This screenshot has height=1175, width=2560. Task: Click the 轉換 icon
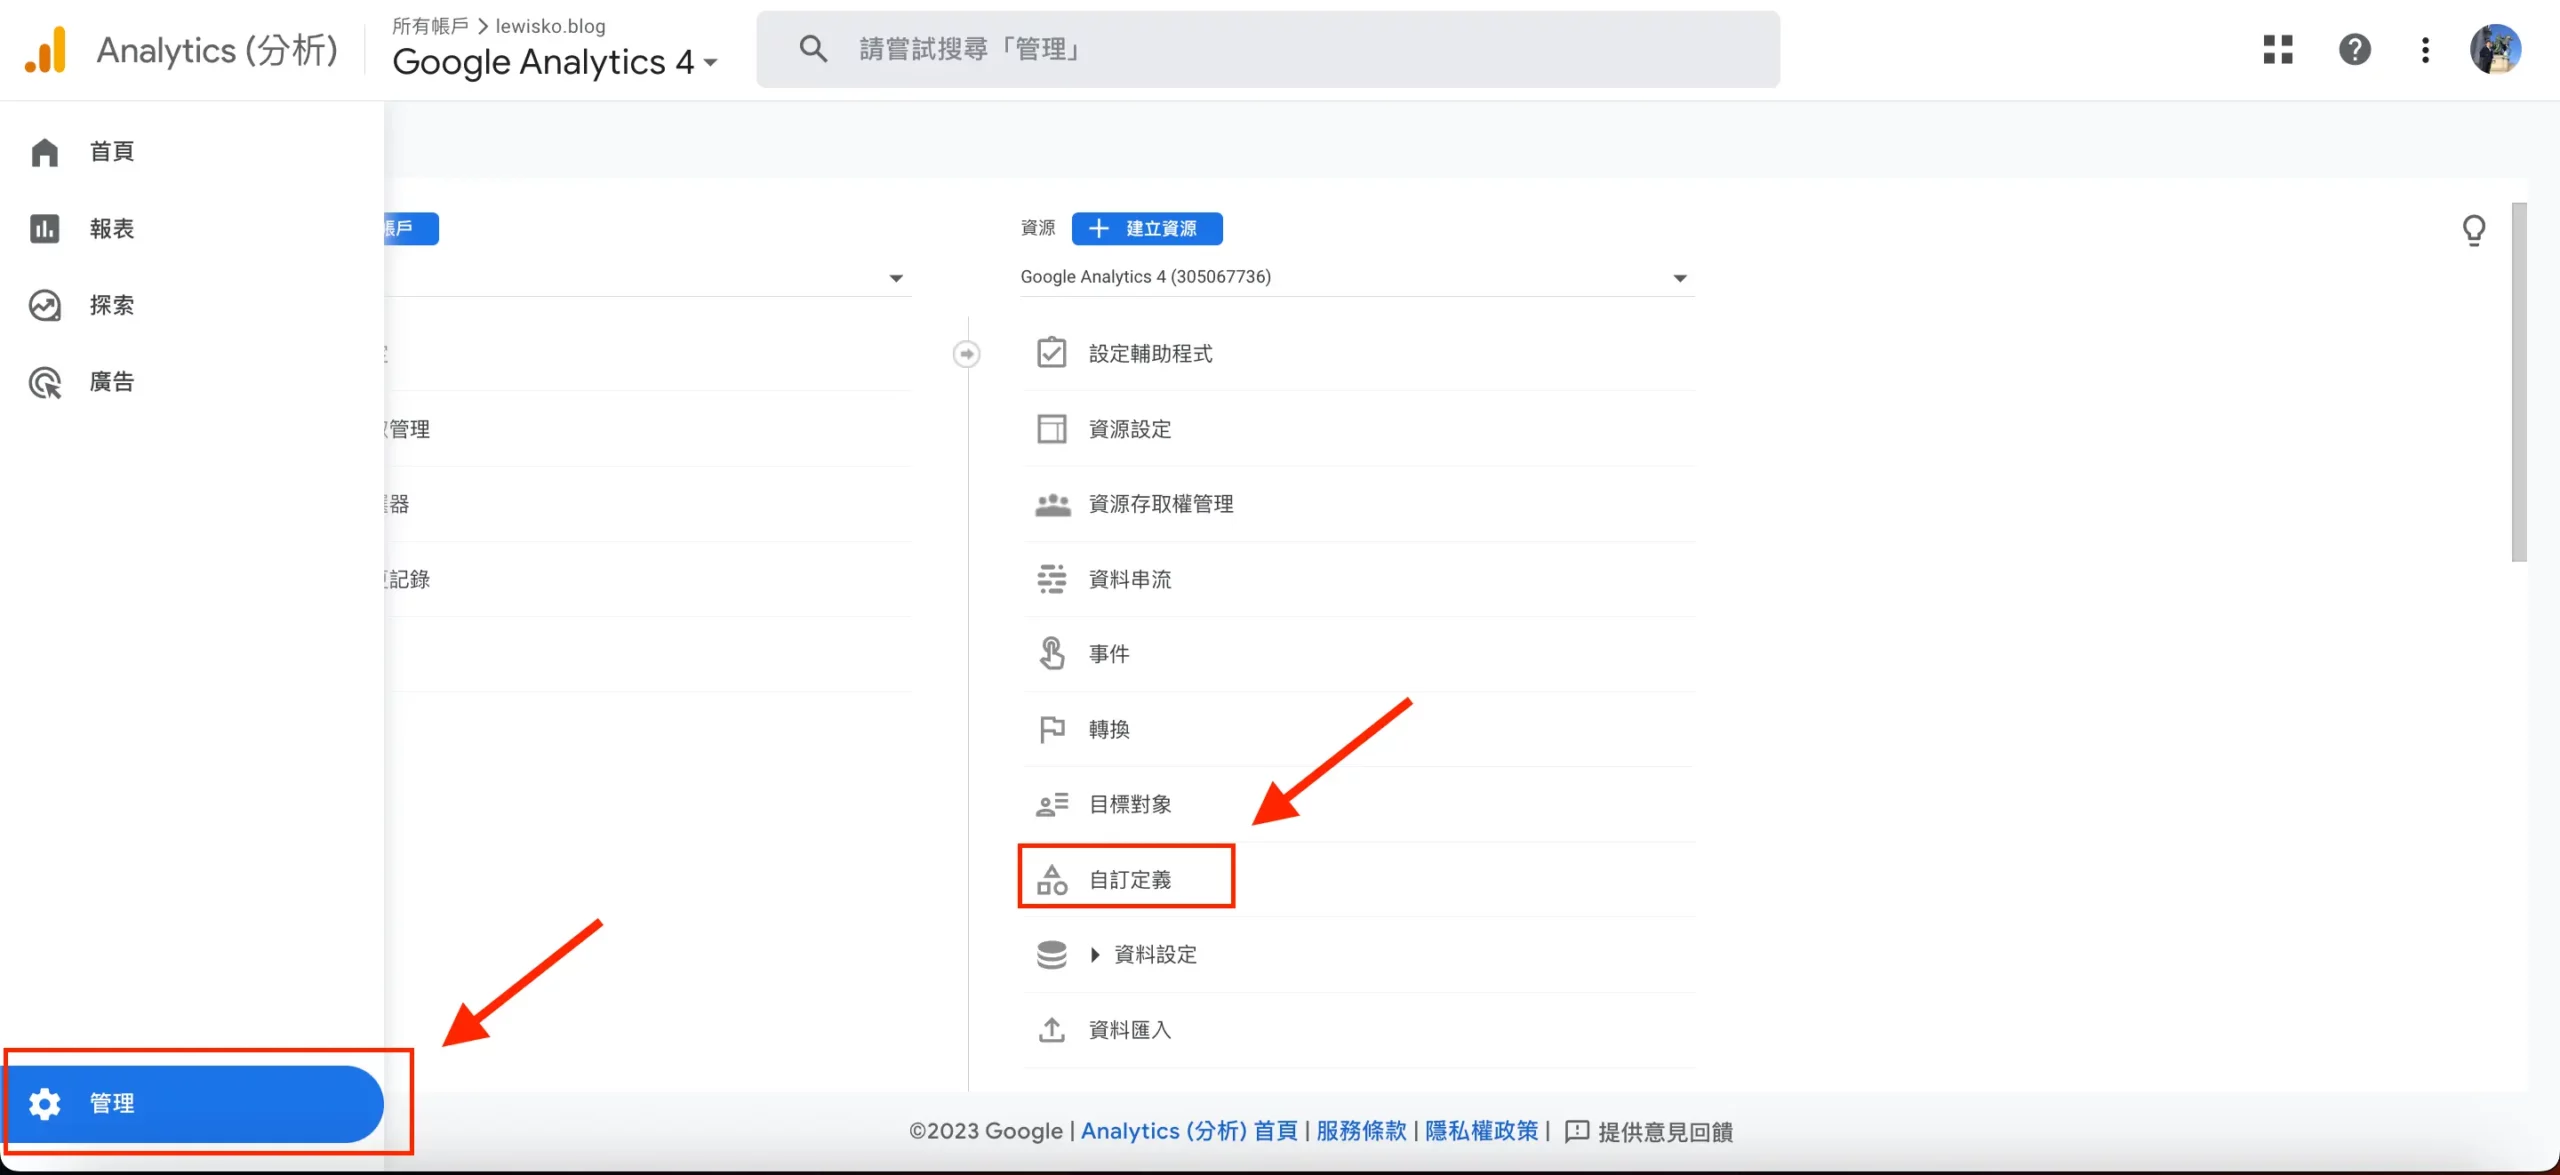(1053, 728)
